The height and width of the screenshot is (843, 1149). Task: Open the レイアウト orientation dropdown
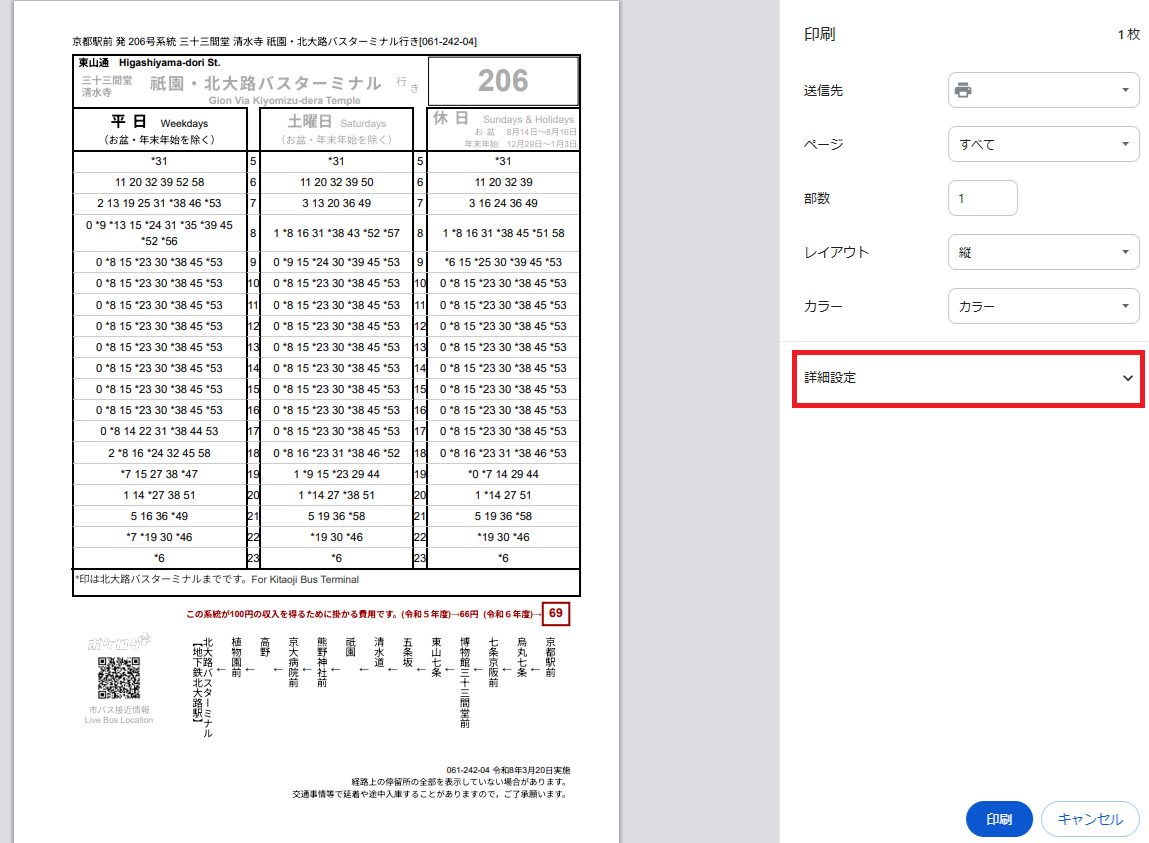[1043, 251]
